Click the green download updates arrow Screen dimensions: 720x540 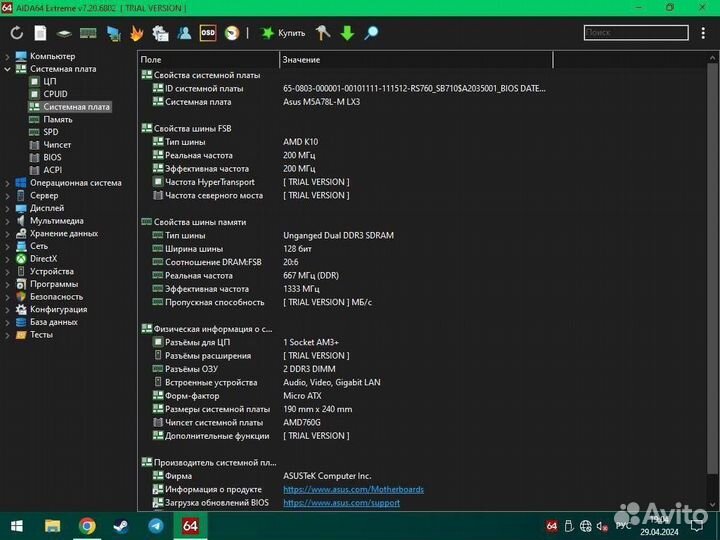(x=347, y=33)
